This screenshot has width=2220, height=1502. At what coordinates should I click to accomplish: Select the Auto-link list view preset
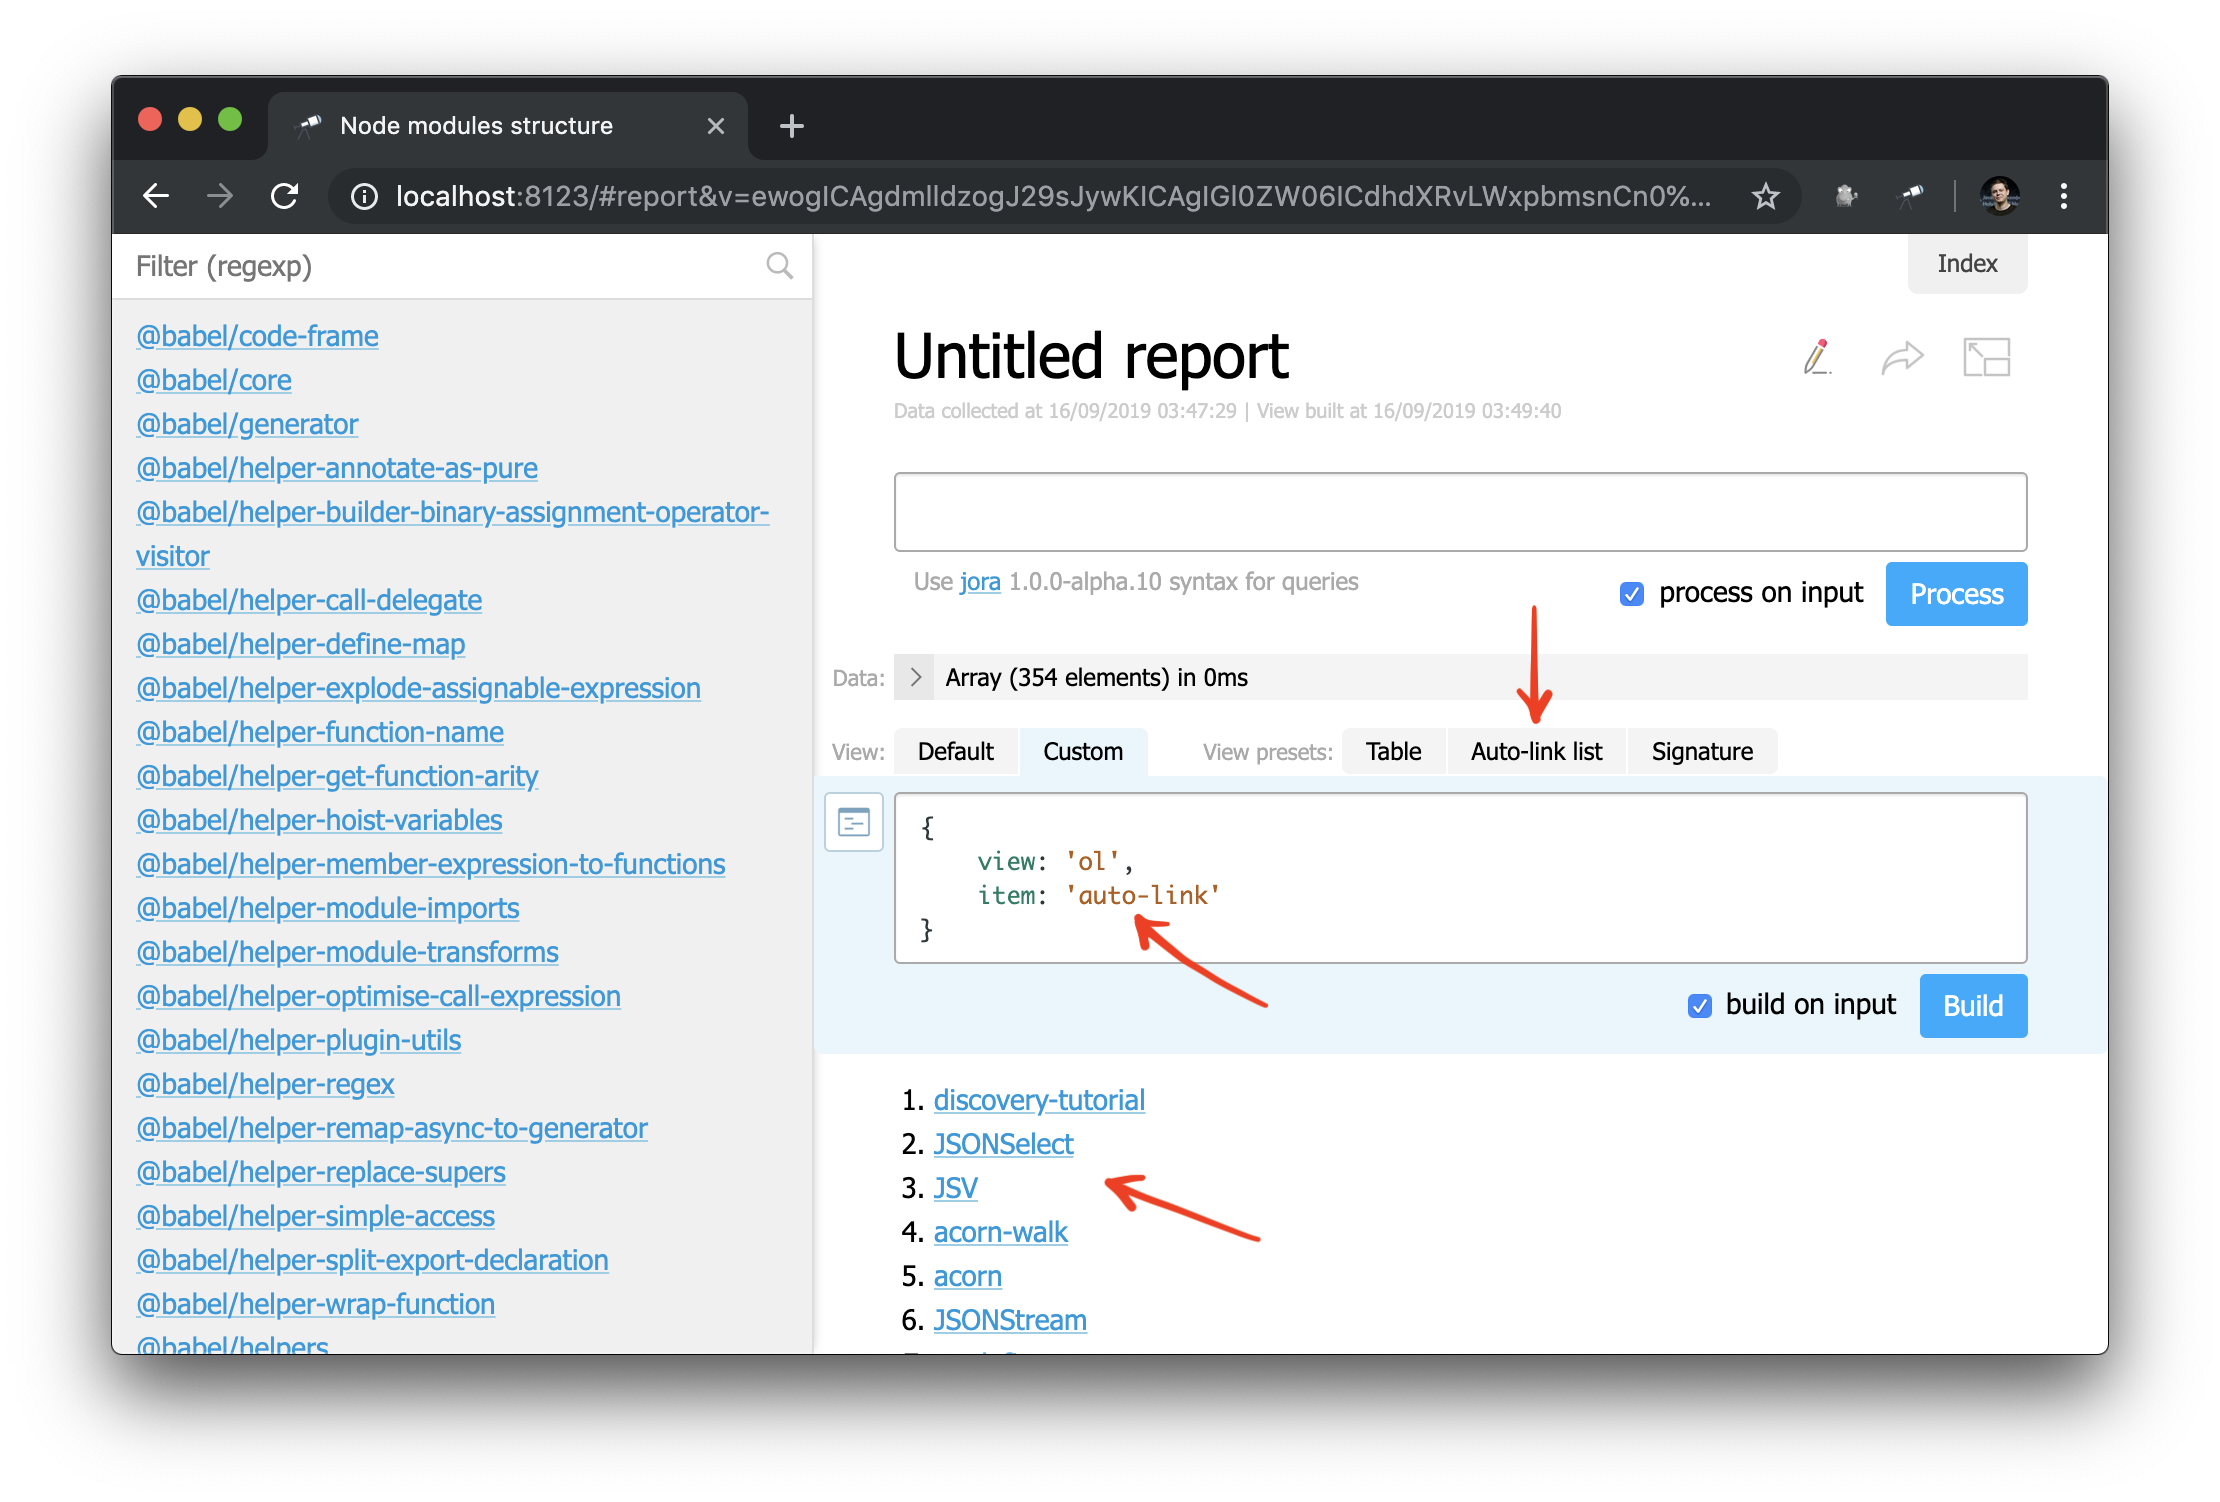[x=1536, y=752]
